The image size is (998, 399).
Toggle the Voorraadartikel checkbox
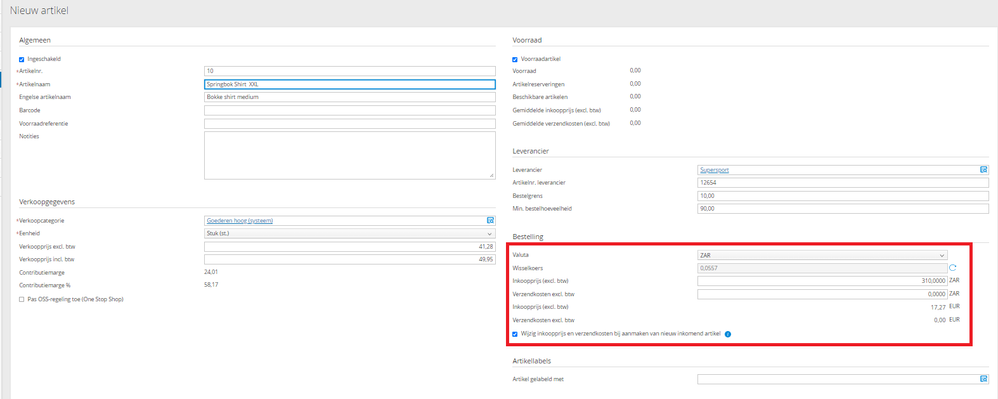tap(515, 59)
